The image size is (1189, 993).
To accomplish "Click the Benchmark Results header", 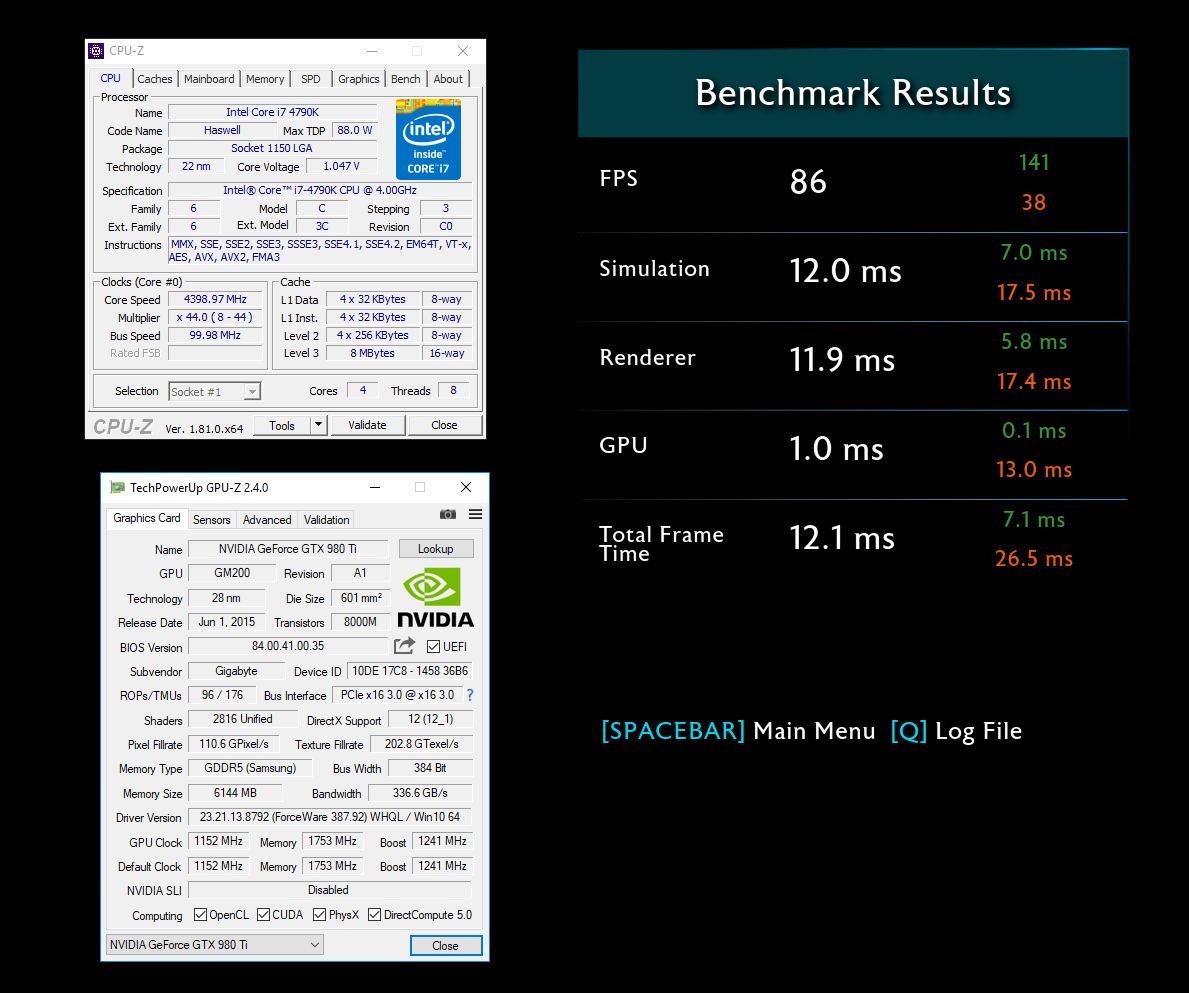I will point(853,93).
